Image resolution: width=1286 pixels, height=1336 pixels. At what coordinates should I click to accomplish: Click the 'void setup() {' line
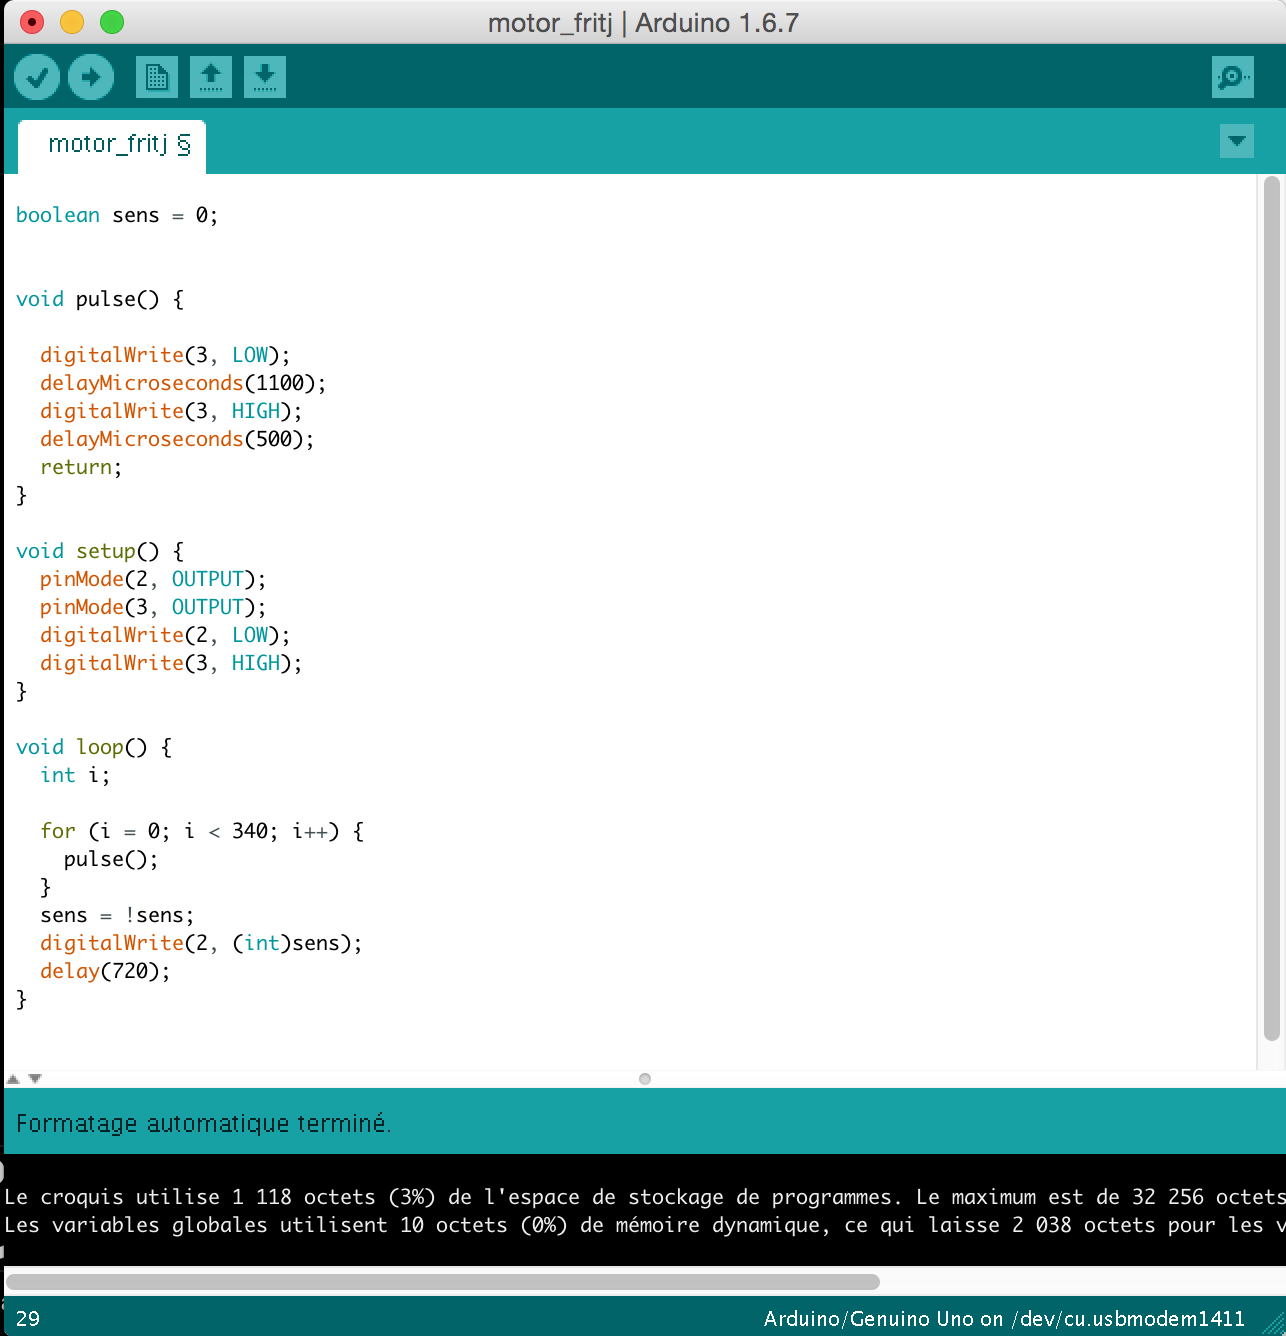(100, 551)
